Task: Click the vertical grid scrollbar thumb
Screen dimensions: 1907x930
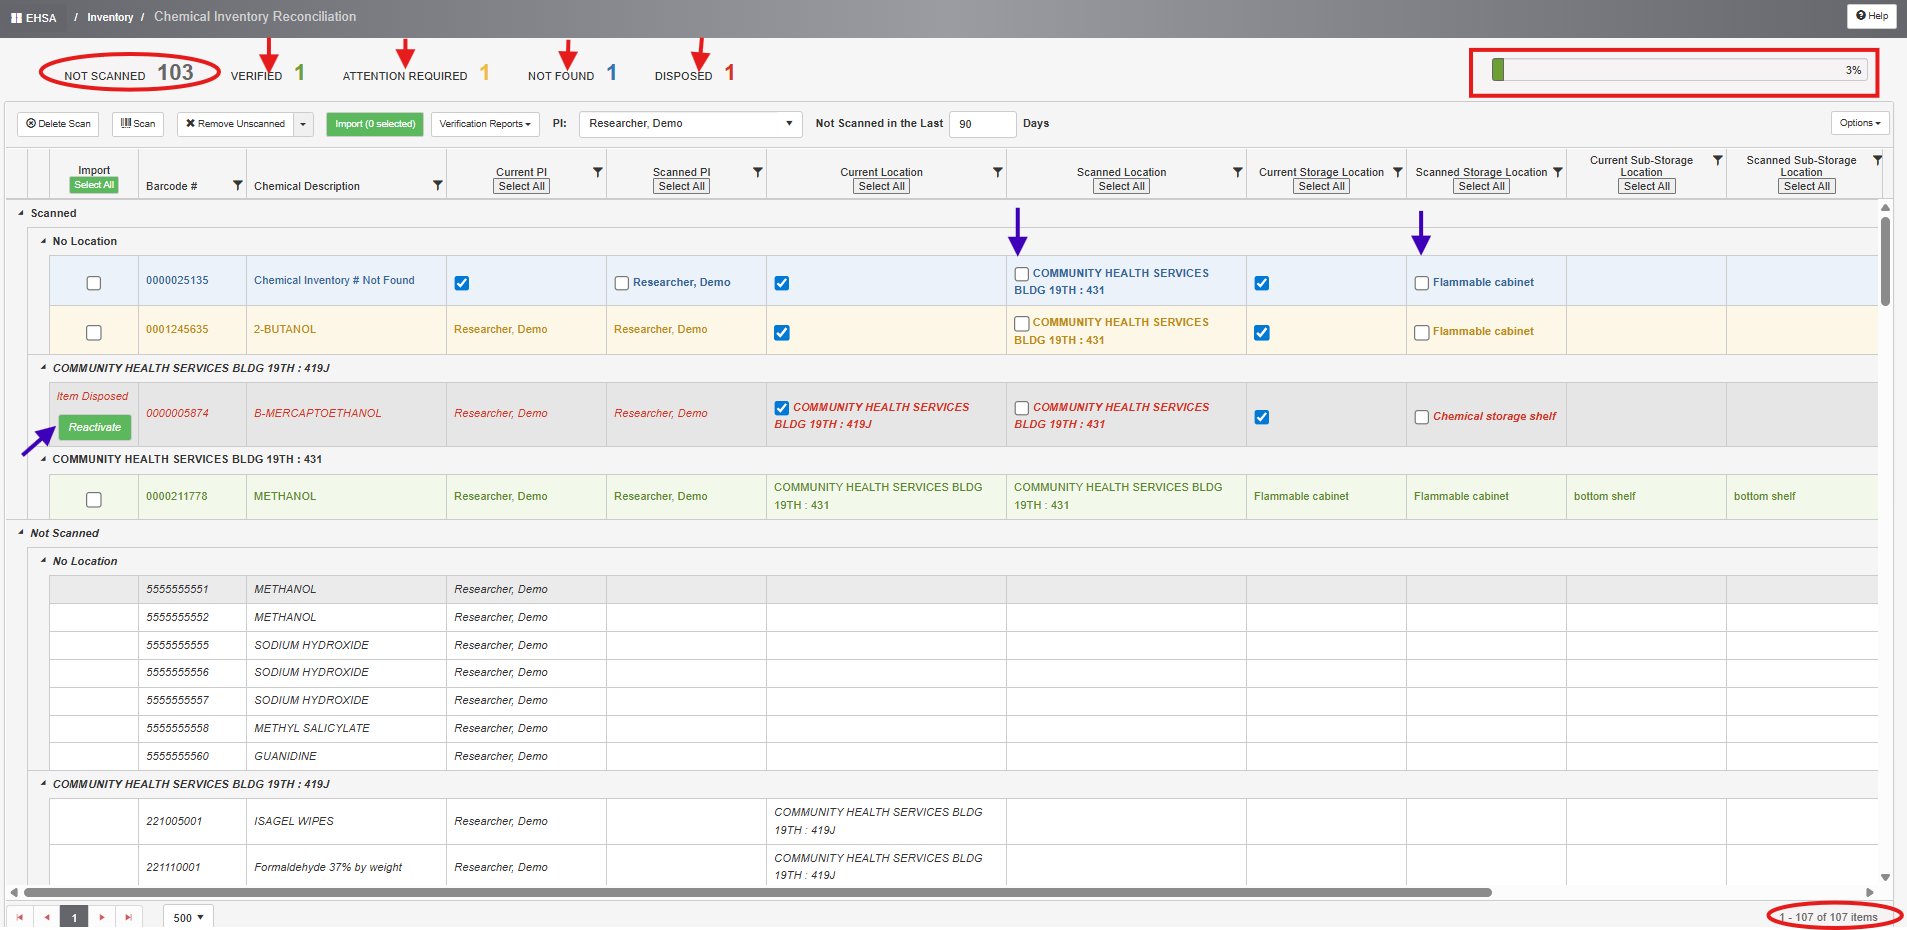Action: pyautogui.click(x=1885, y=260)
